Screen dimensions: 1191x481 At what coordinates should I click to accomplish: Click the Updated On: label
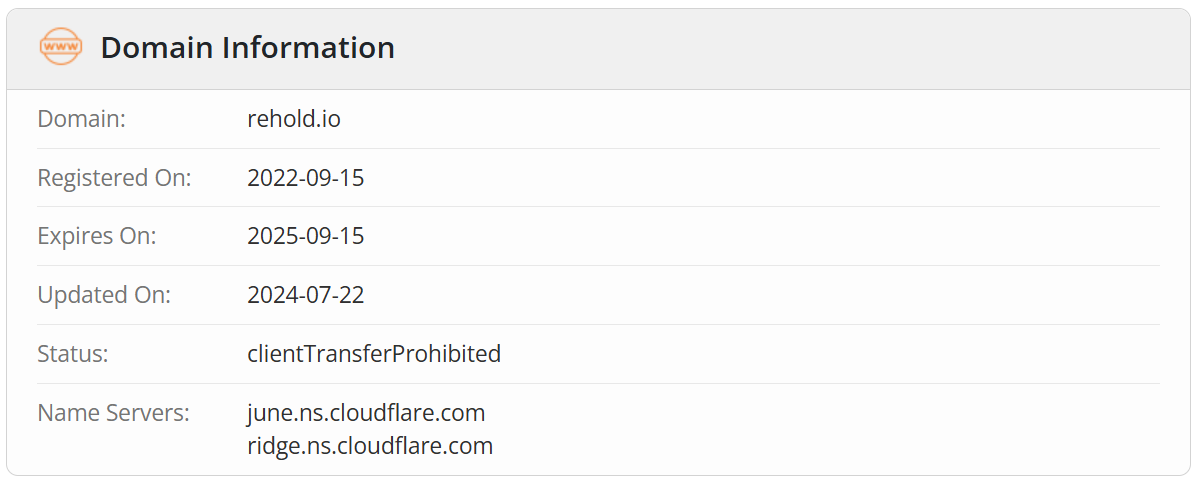pos(104,295)
